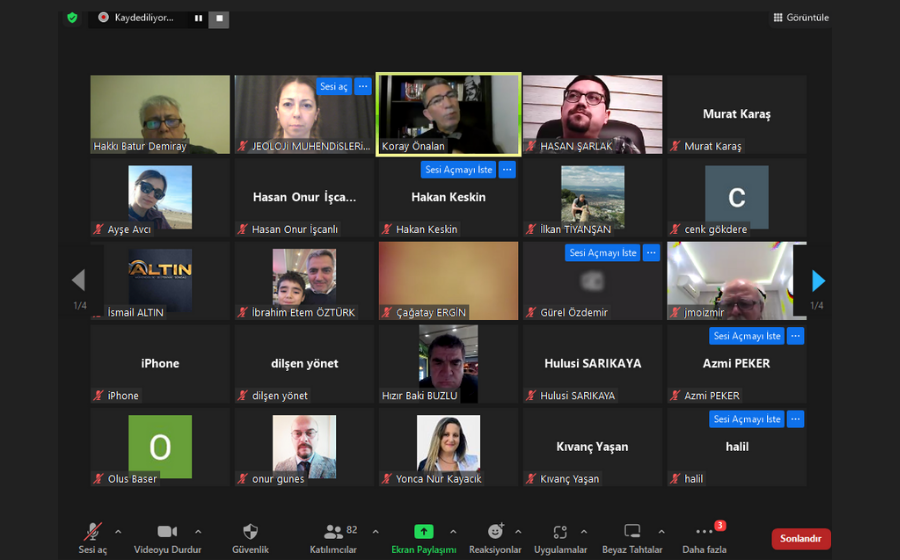
Task: Select HASAN ŞARLAK's video tile
Action: tap(592, 114)
